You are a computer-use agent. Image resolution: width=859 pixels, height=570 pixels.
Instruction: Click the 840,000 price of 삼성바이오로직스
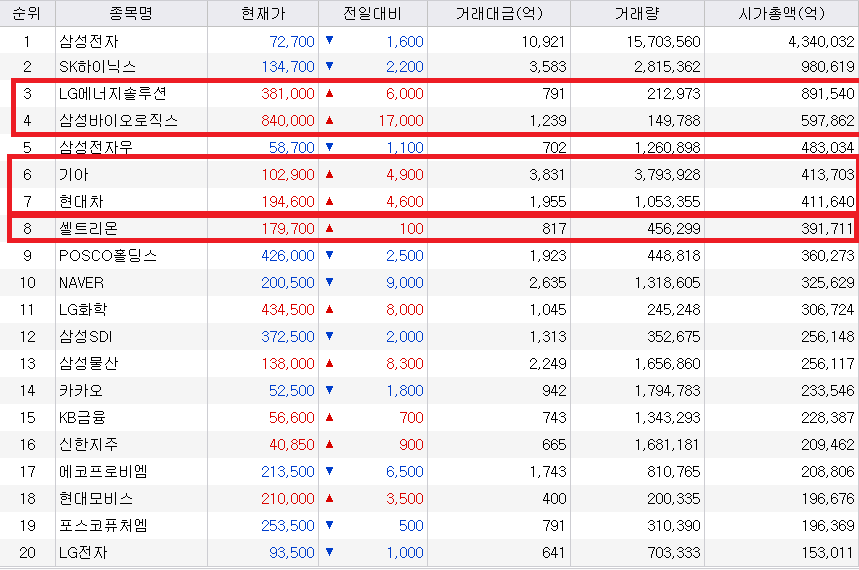click(288, 121)
